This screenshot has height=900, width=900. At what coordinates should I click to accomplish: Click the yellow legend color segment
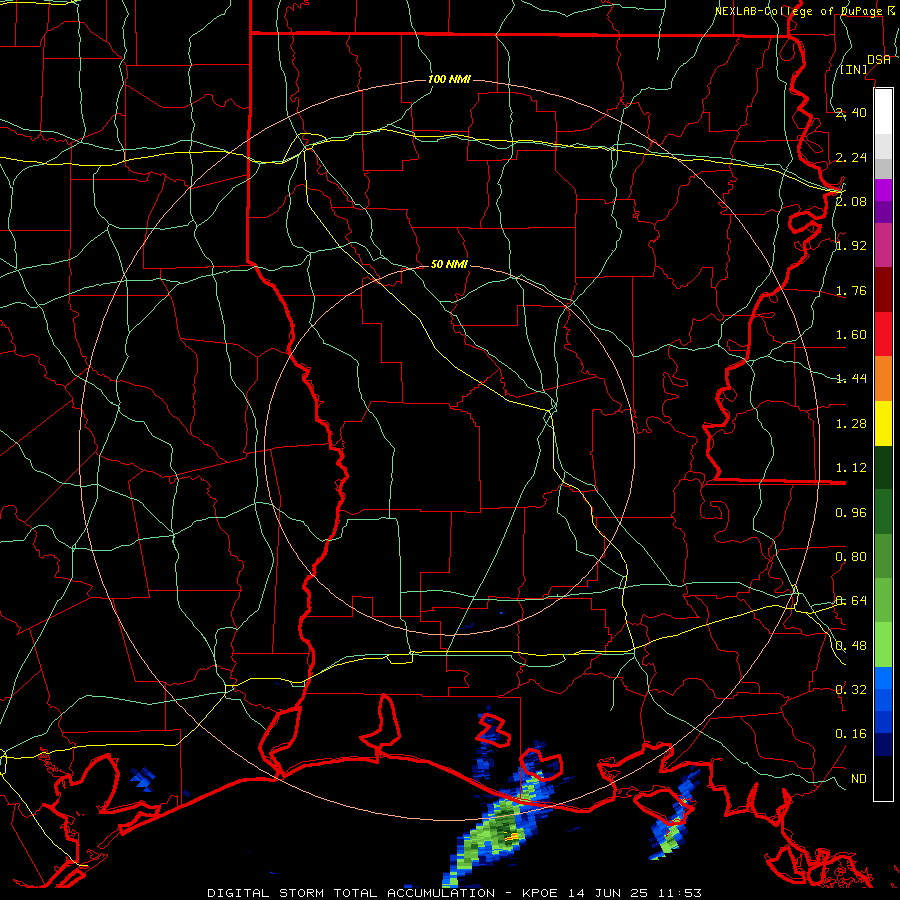point(883,423)
